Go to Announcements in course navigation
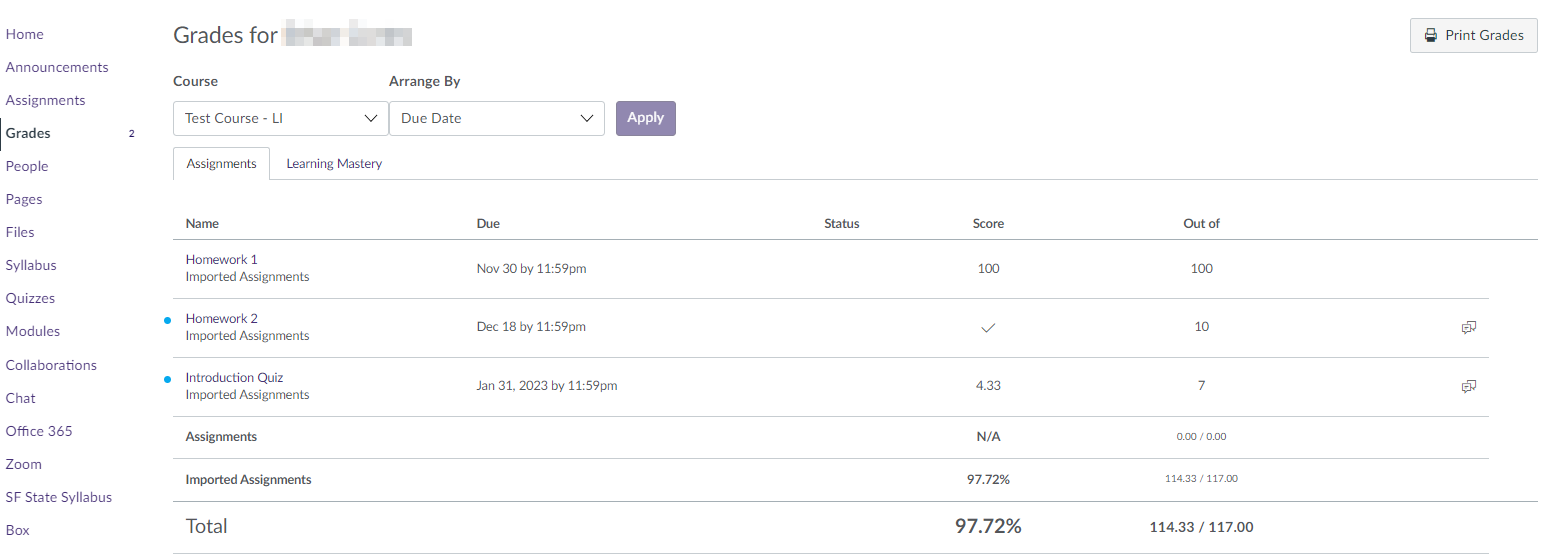 click(57, 67)
